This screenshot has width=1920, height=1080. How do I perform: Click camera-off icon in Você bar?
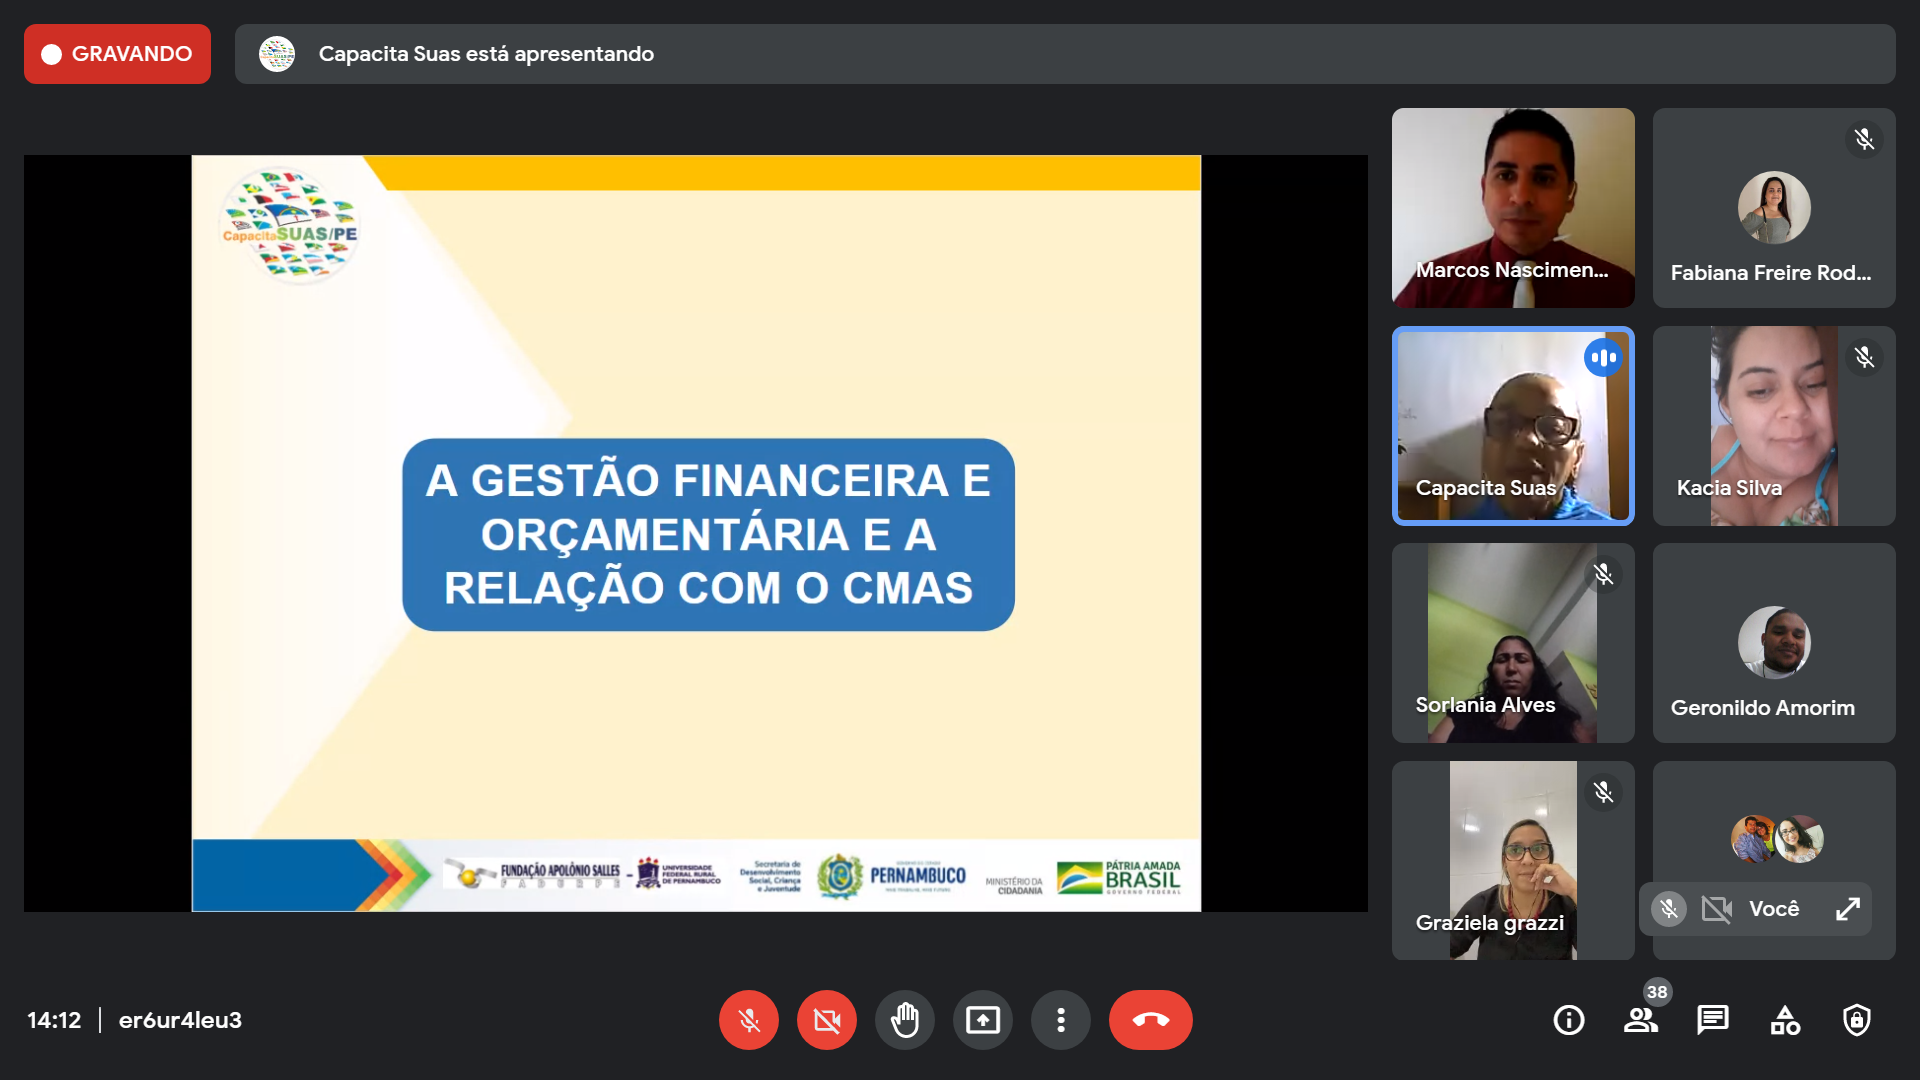[1716, 908]
